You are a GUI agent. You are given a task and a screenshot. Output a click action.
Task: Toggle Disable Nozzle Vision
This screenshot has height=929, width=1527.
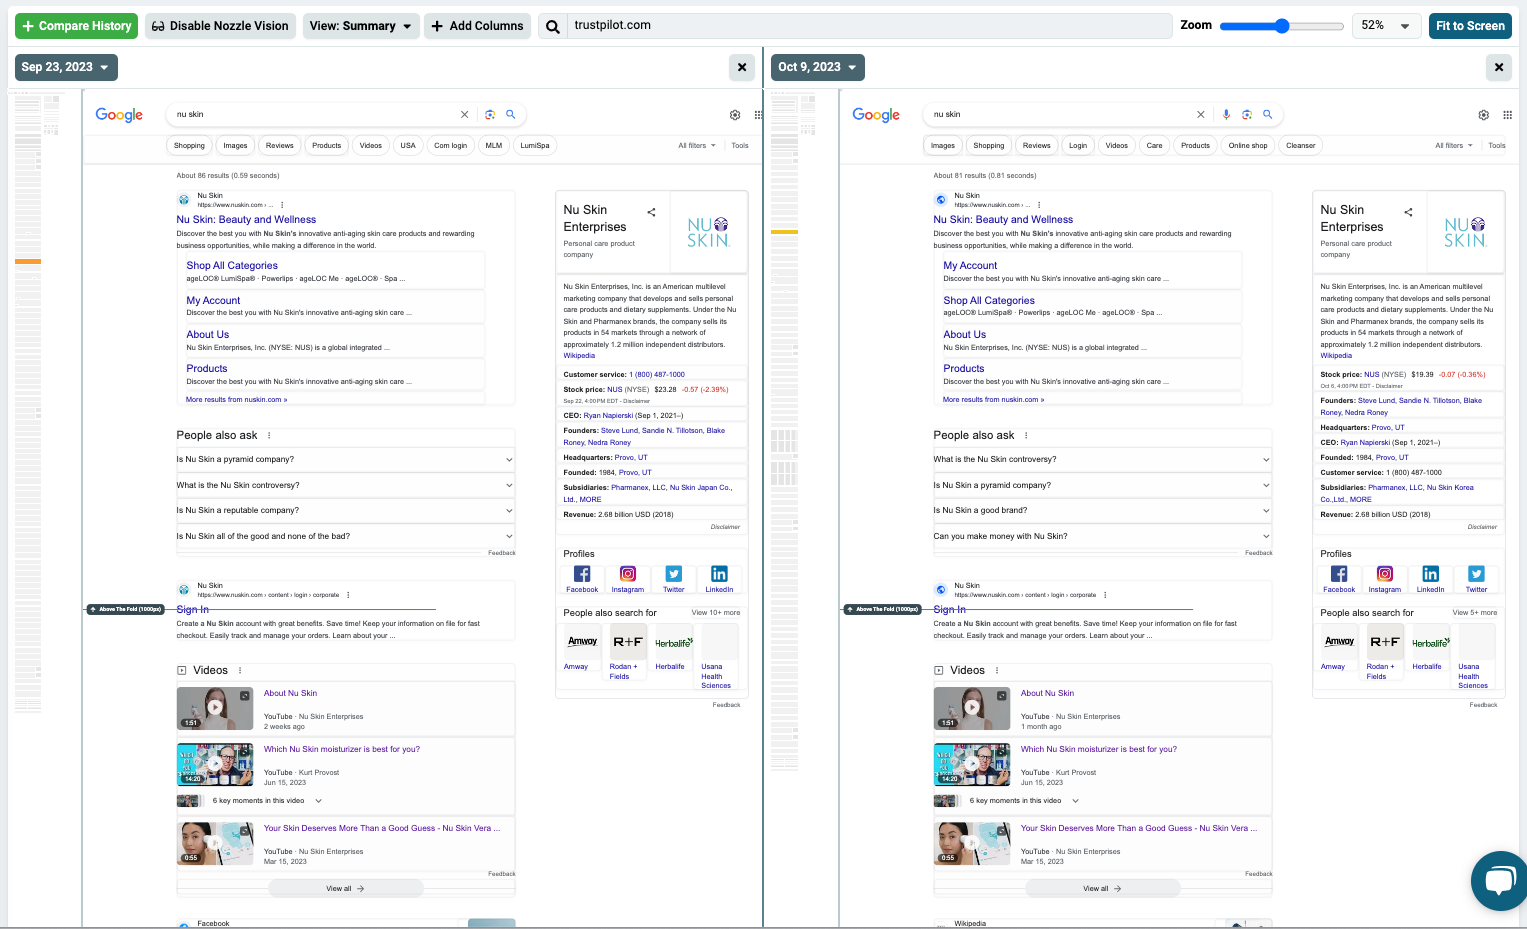pyautogui.click(x=220, y=26)
